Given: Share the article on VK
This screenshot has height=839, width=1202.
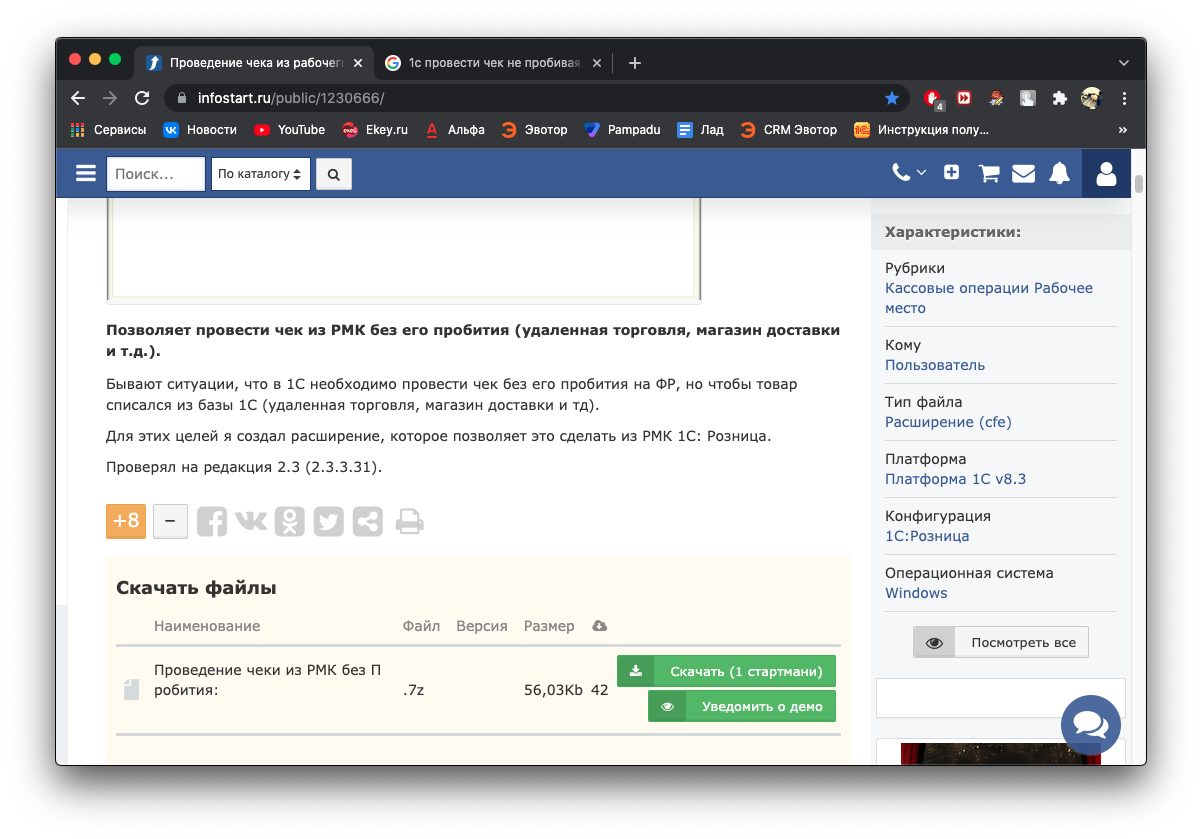Looking at the screenshot, I should 251,521.
